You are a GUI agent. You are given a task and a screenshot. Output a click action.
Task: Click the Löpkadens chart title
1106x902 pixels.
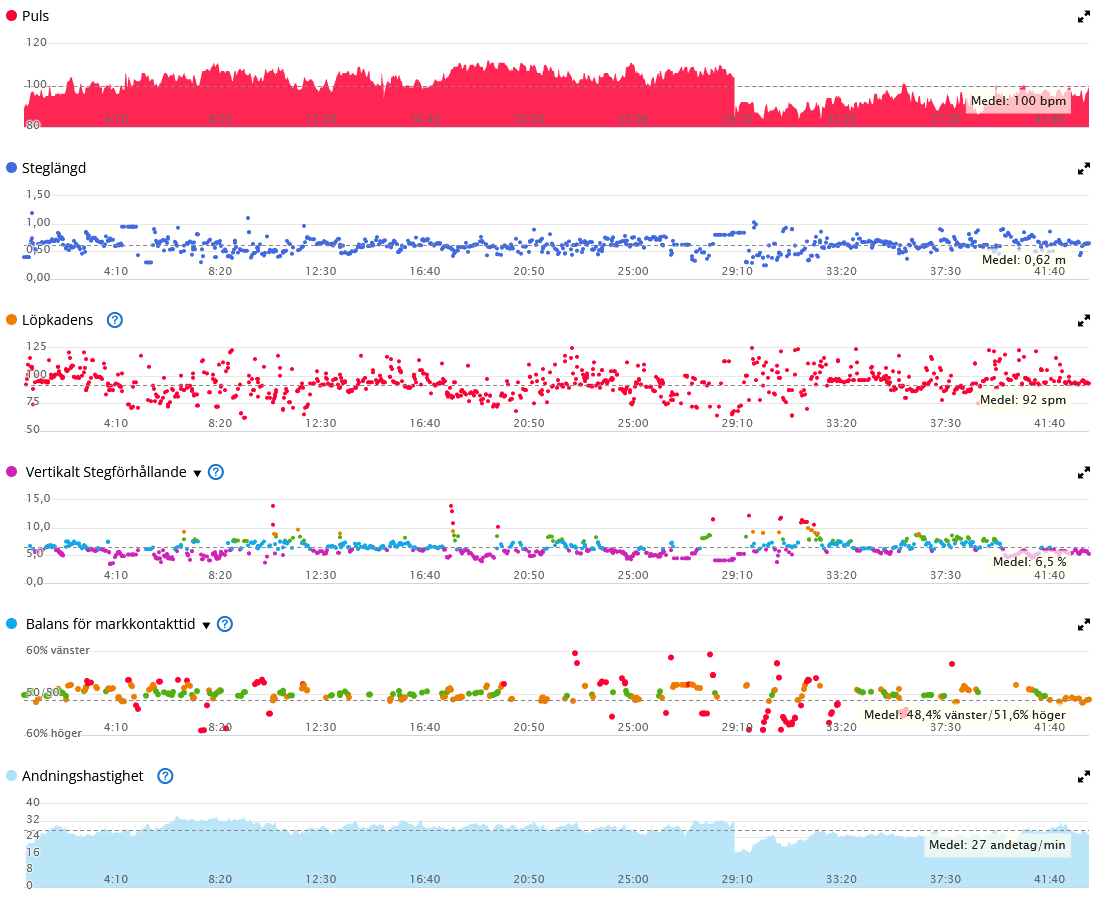pos(57,320)
